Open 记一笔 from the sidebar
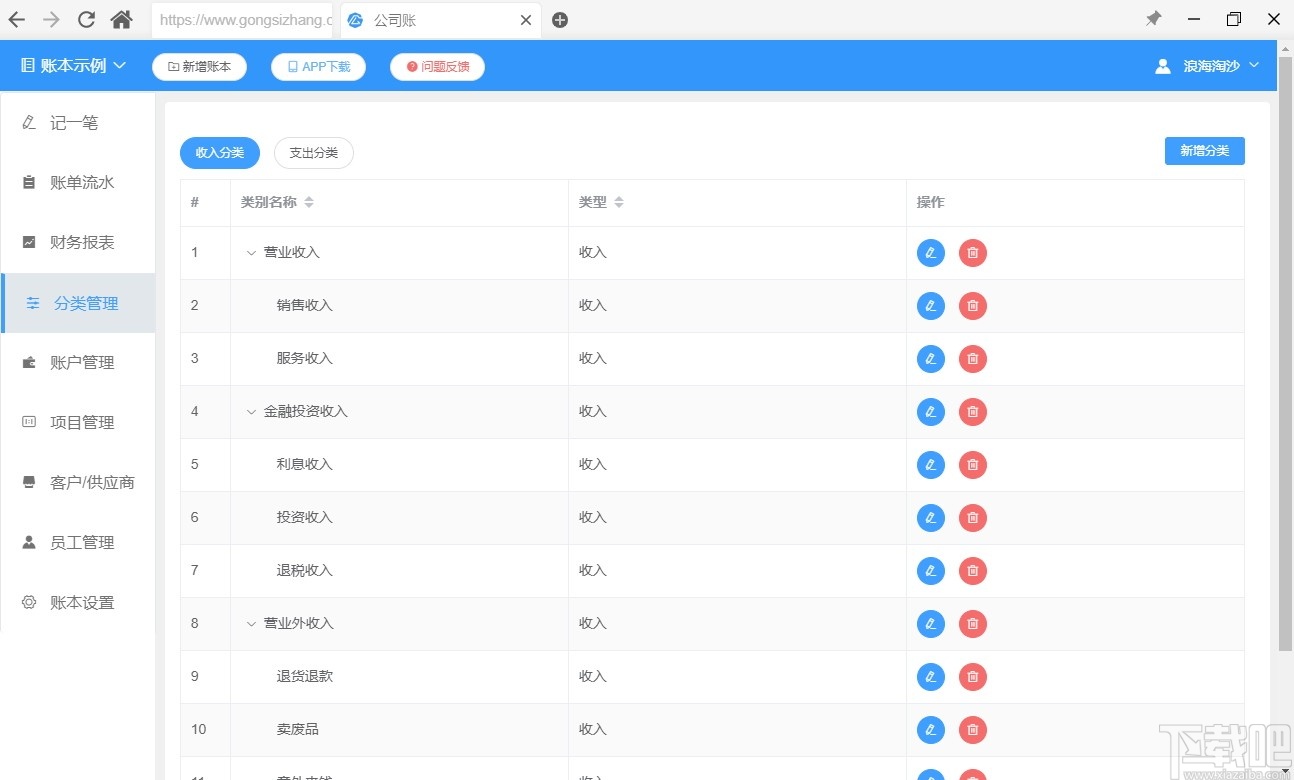The image size is (1294, 780). pos(72,122)
